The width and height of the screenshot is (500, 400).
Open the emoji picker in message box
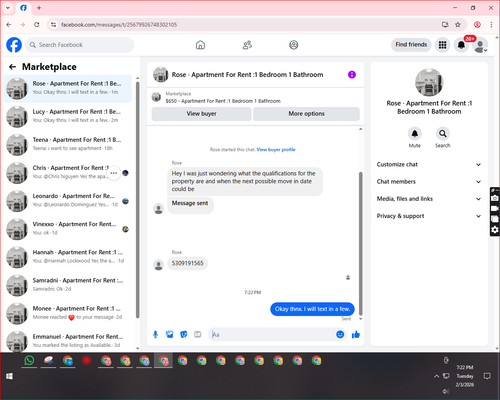point(340,334)
